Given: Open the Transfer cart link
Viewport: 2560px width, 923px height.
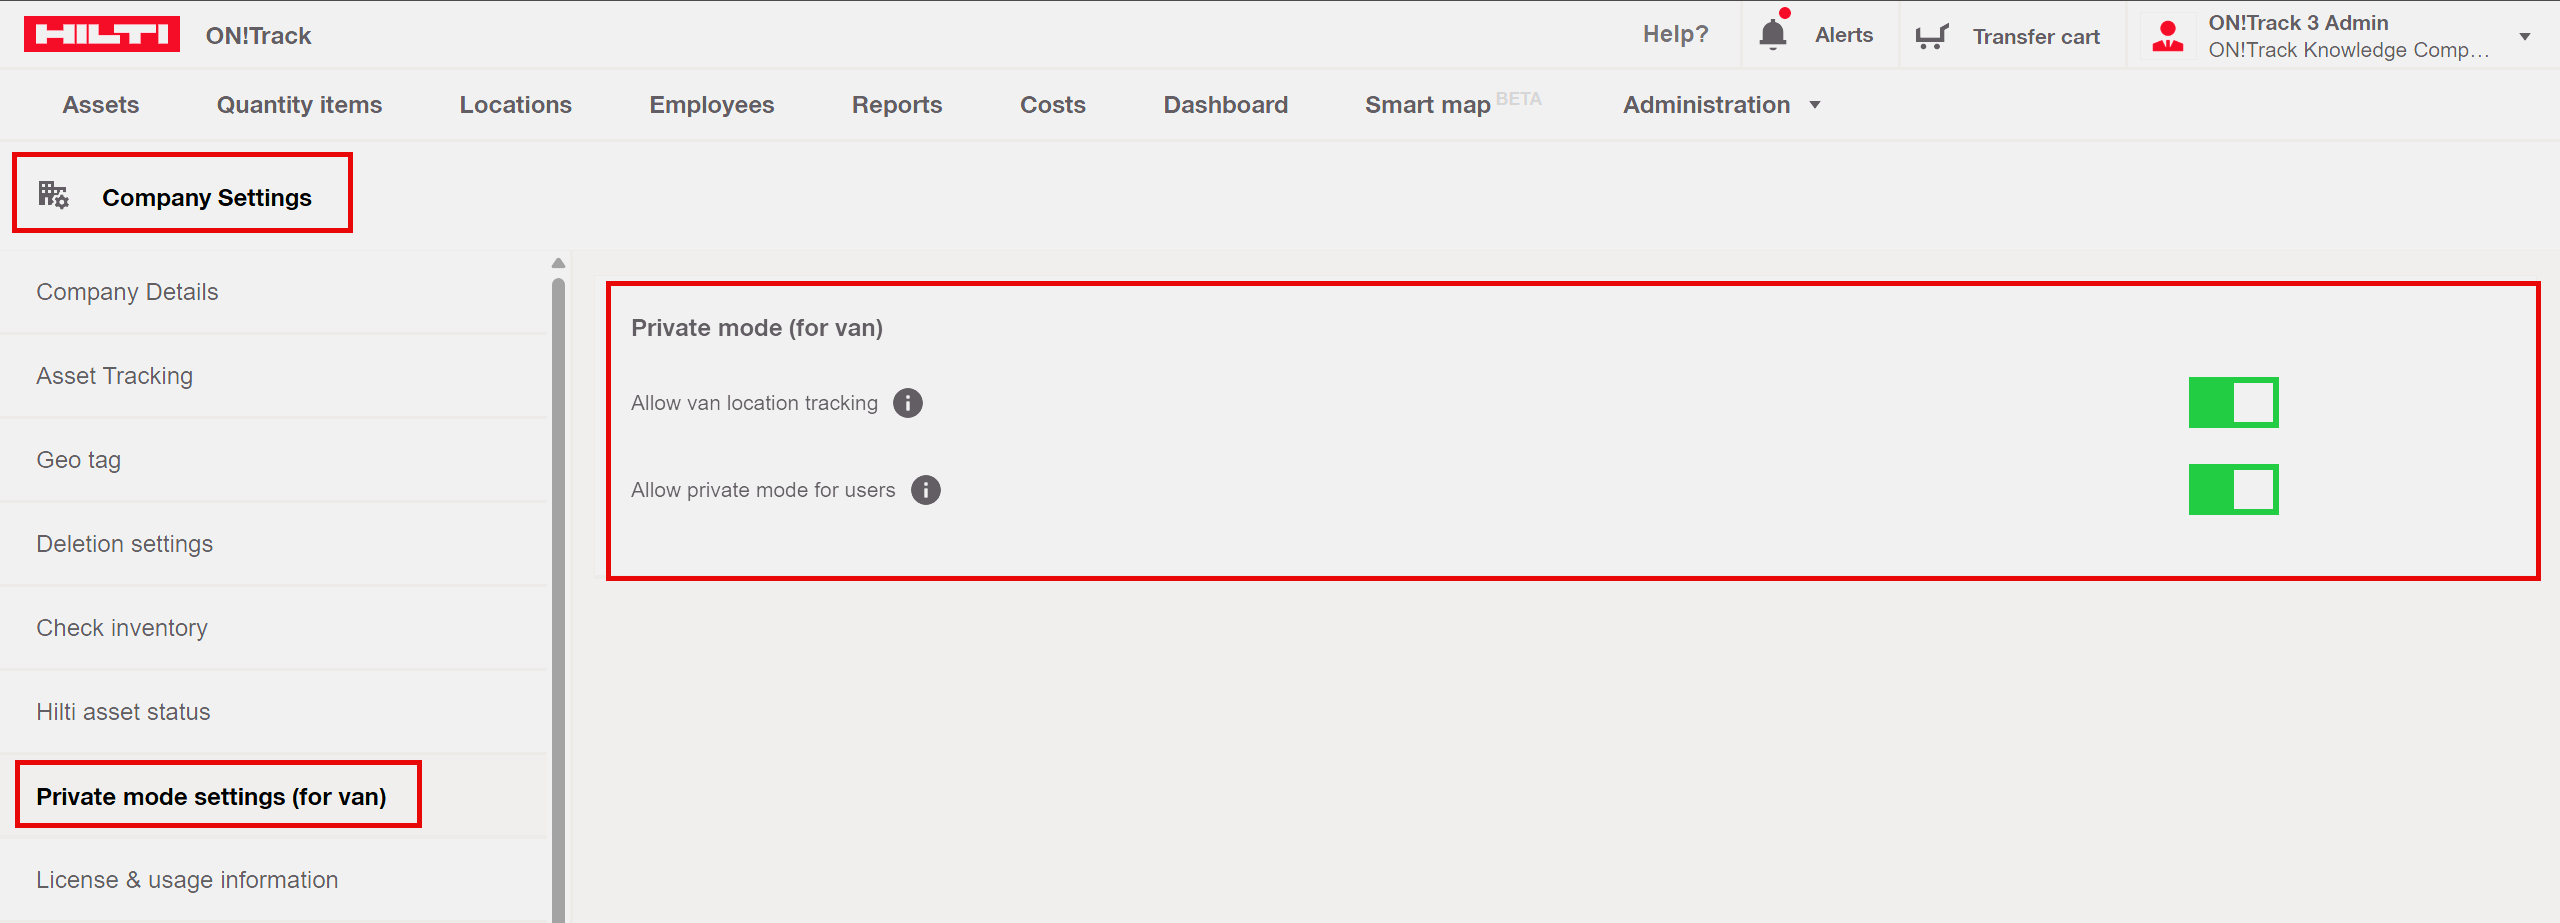Looking at the screenshot, I should coord(2036,37).
